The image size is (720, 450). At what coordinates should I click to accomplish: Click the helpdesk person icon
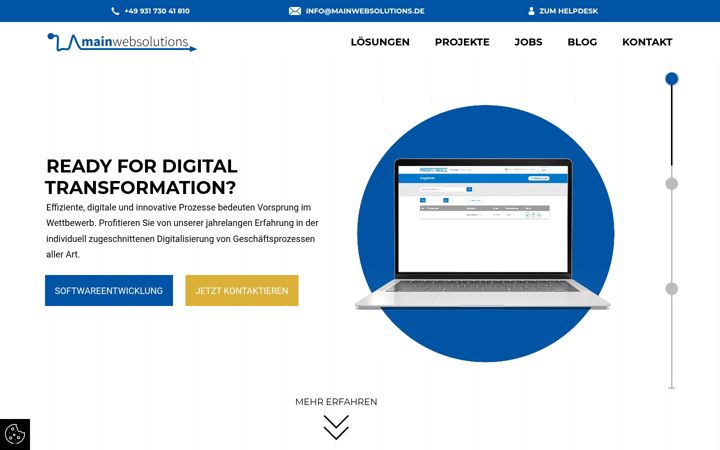point(531,11)
